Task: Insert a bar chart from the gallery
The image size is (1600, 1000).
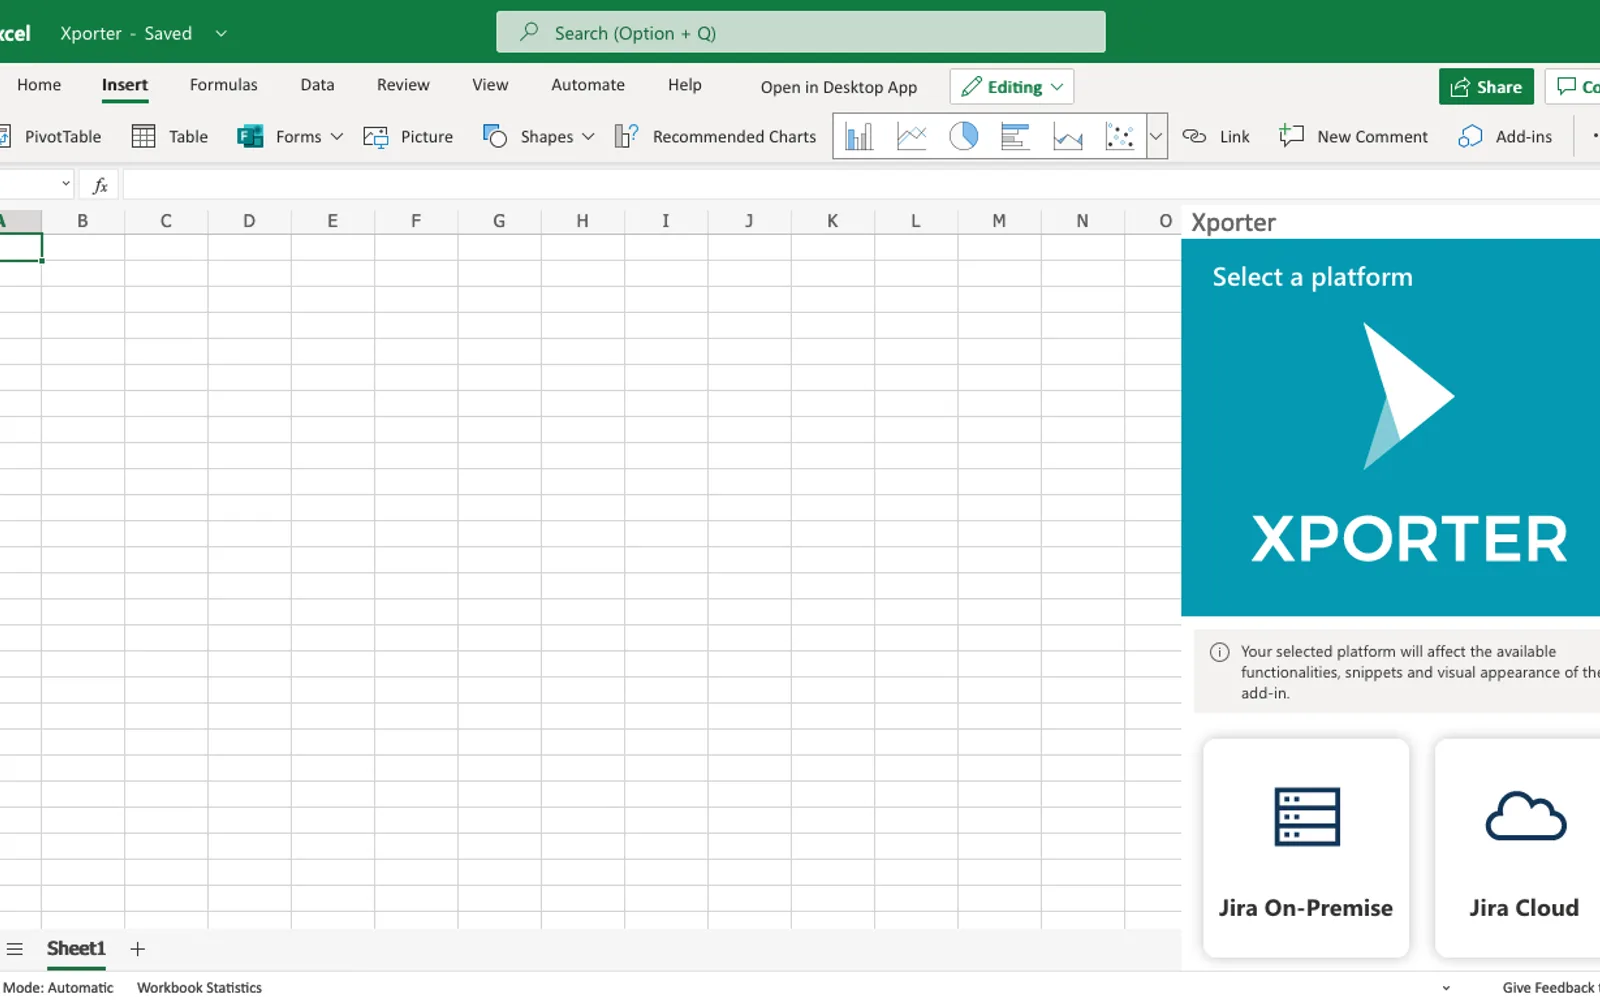Action: pos(1015,136)
